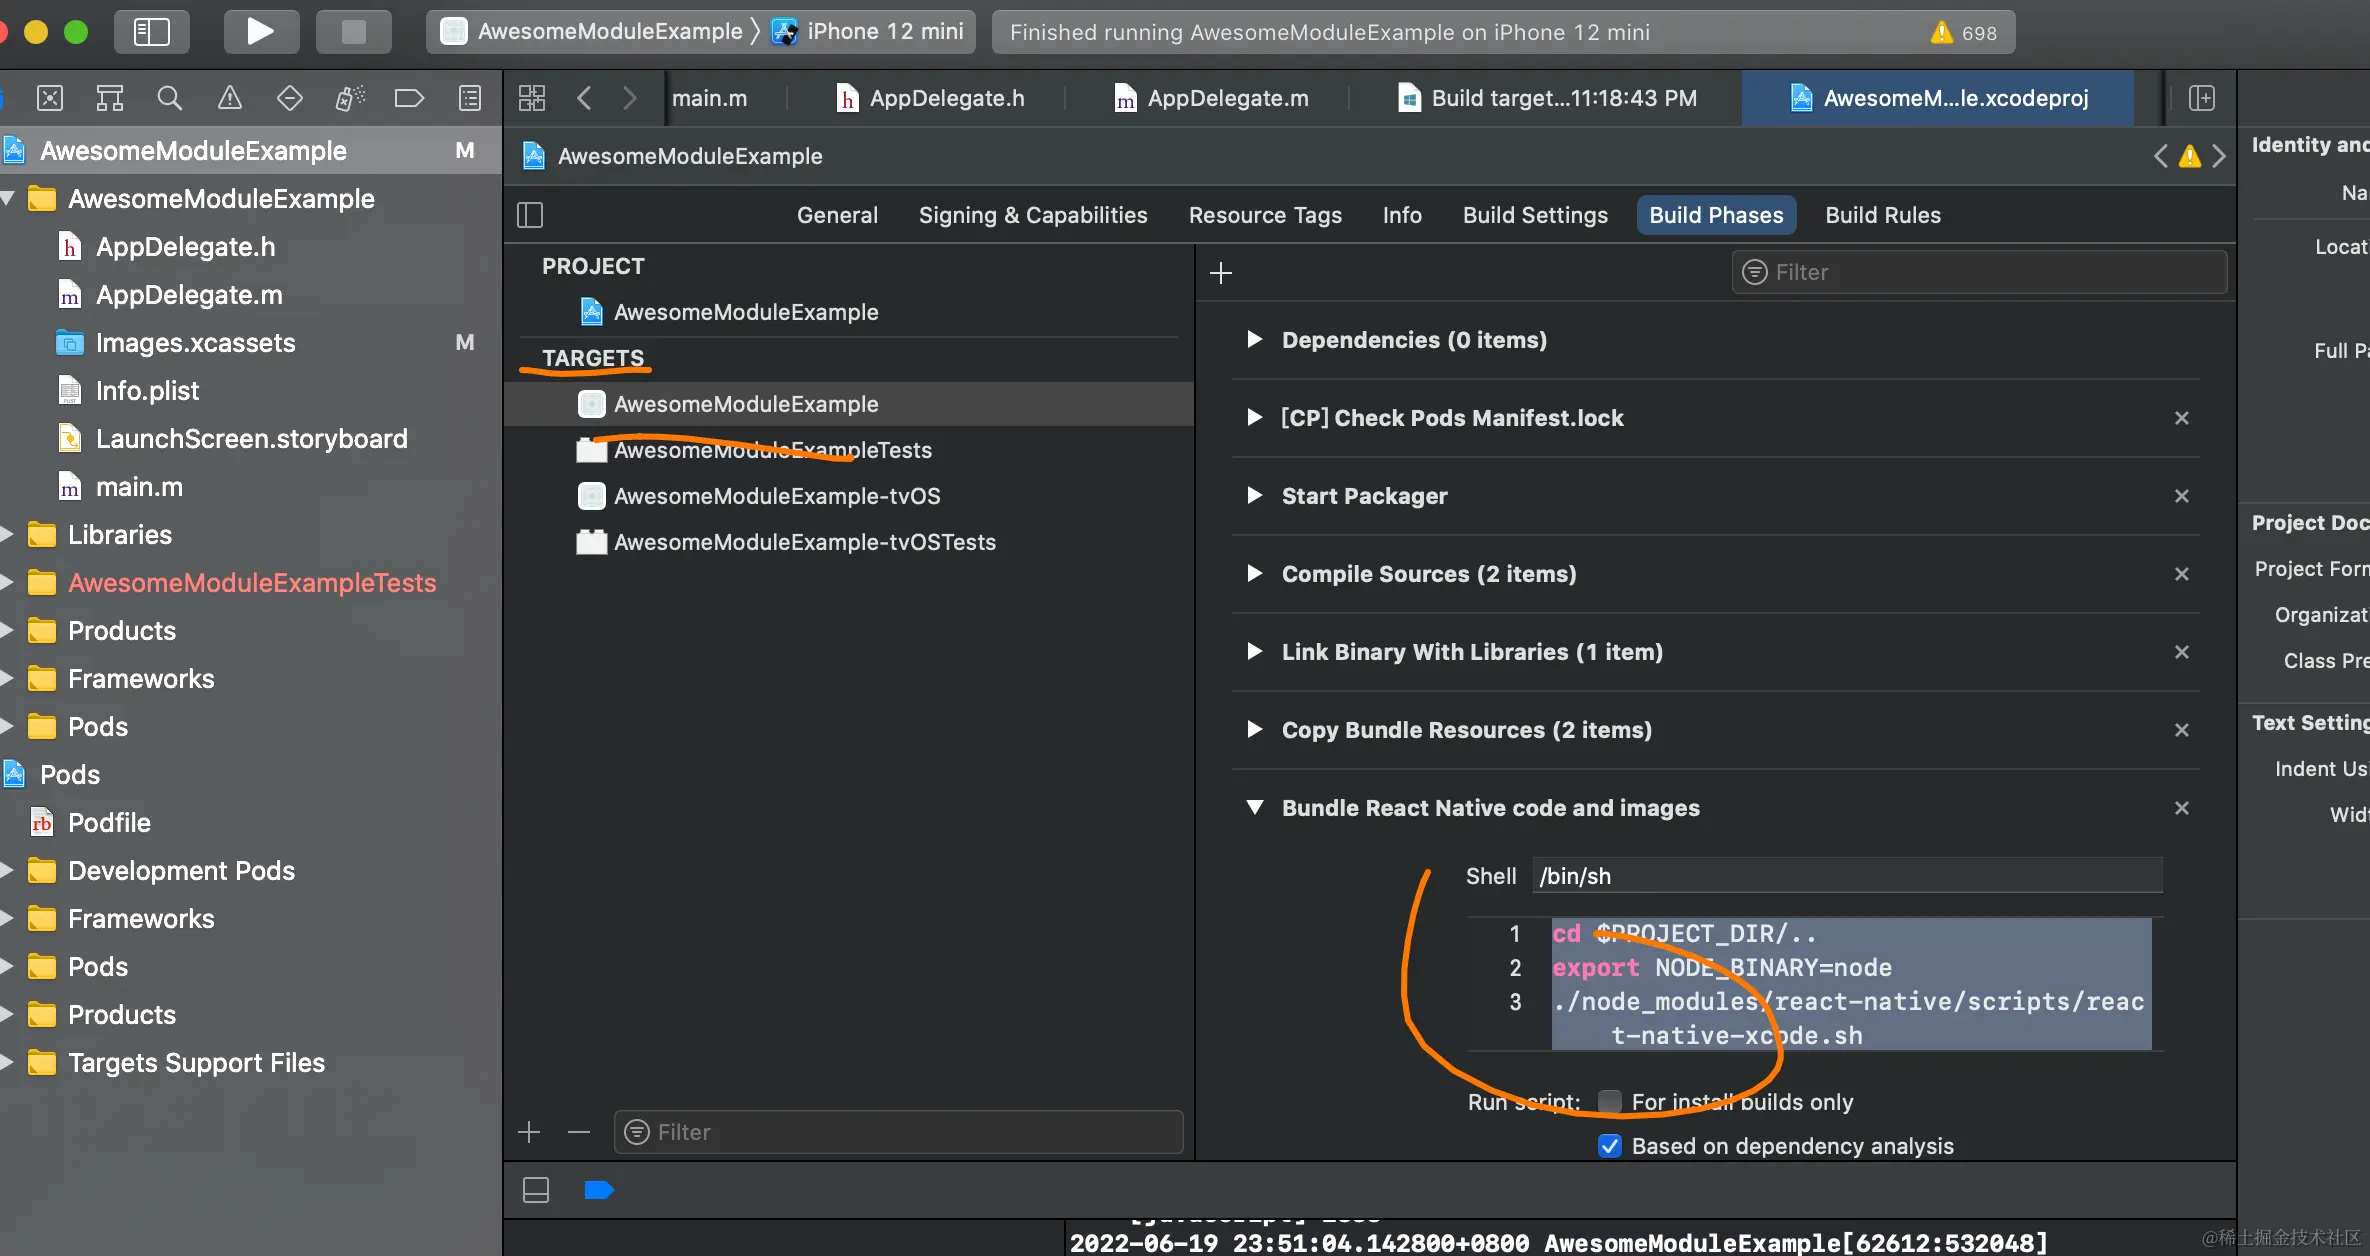The width and height of the screenshot is (2370, 1256).
Task: Toggle the navigator sidebar icon
Action: 152,32
